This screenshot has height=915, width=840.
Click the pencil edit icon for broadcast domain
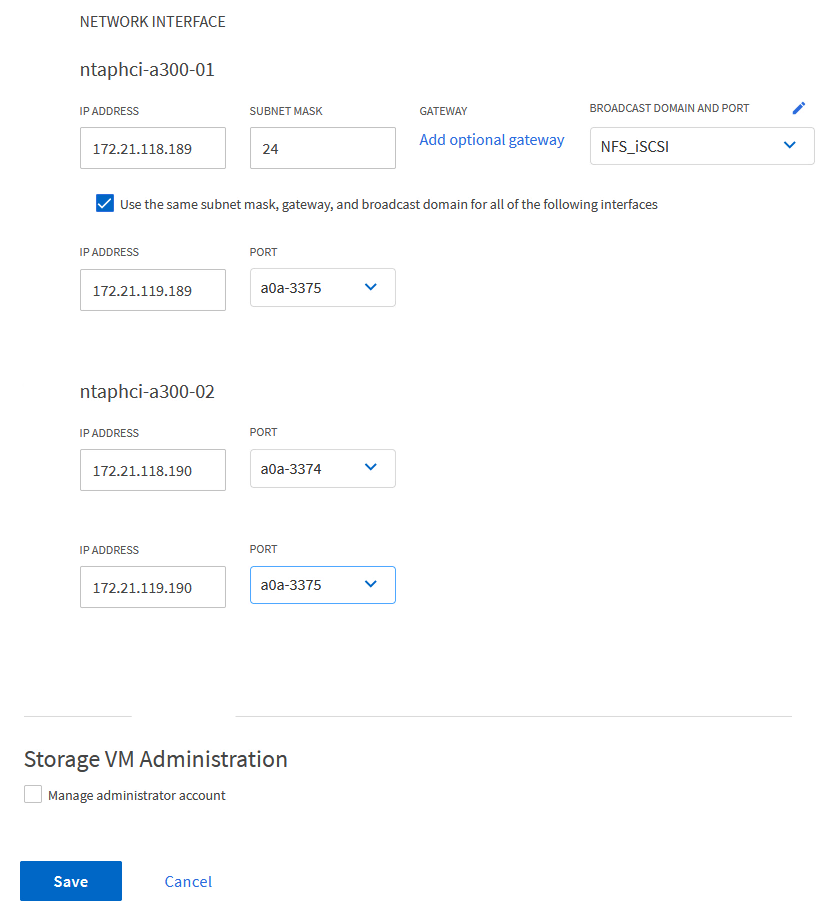pos(798,108)
